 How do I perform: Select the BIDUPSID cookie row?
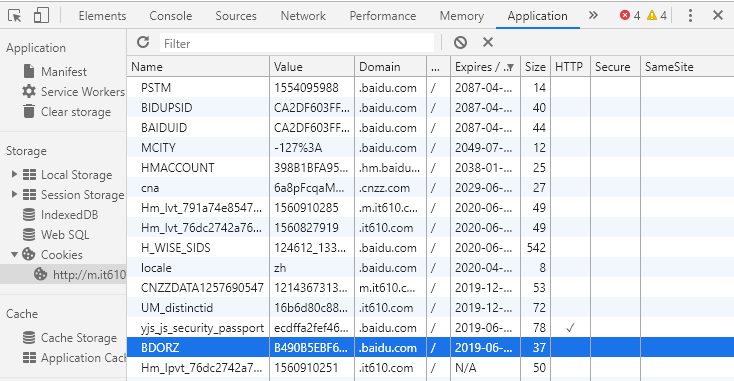pyautogui.click(x=430, y=108)
